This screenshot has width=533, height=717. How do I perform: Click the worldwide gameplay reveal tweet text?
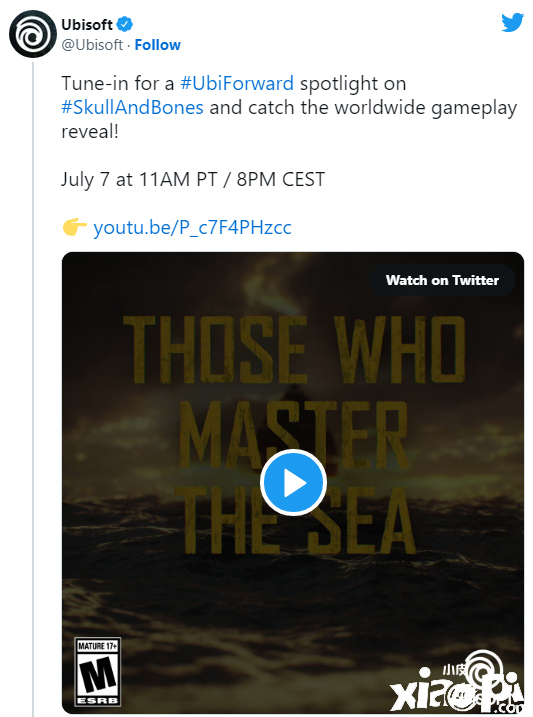[x=289, y=107]
